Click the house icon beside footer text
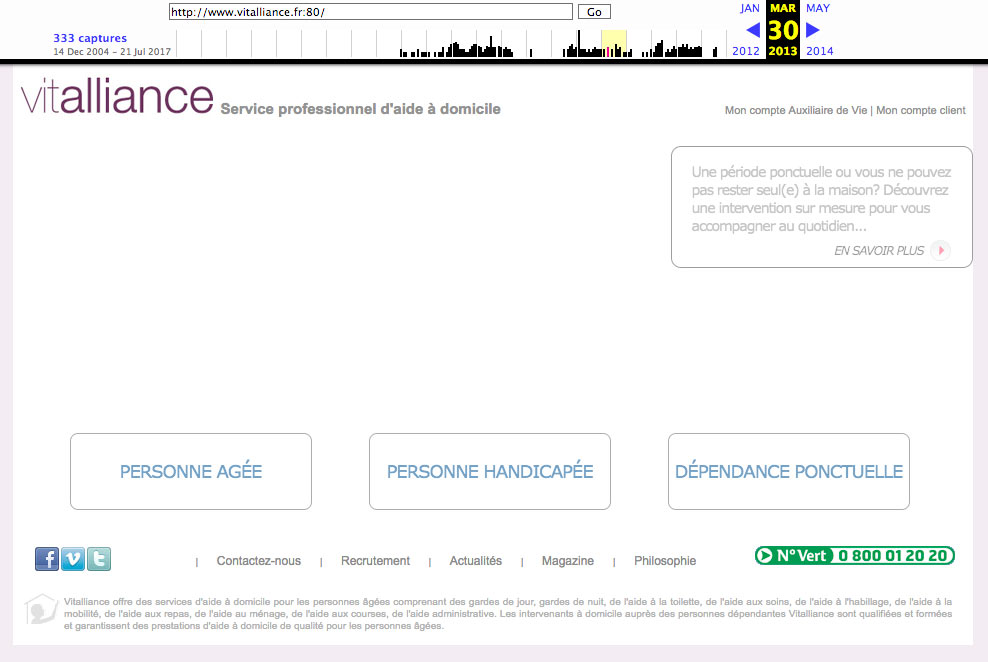Image resolution: width=988 pixels, height=662 pixels. click(x=41, y=609)
